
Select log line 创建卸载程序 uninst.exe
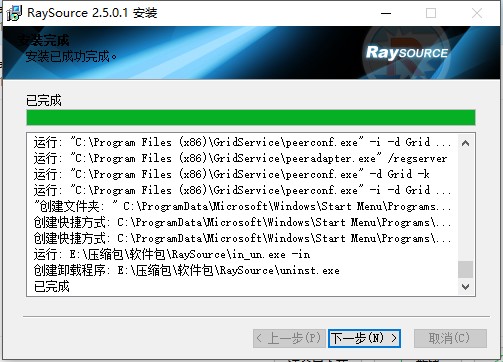[x=186, y=270]
